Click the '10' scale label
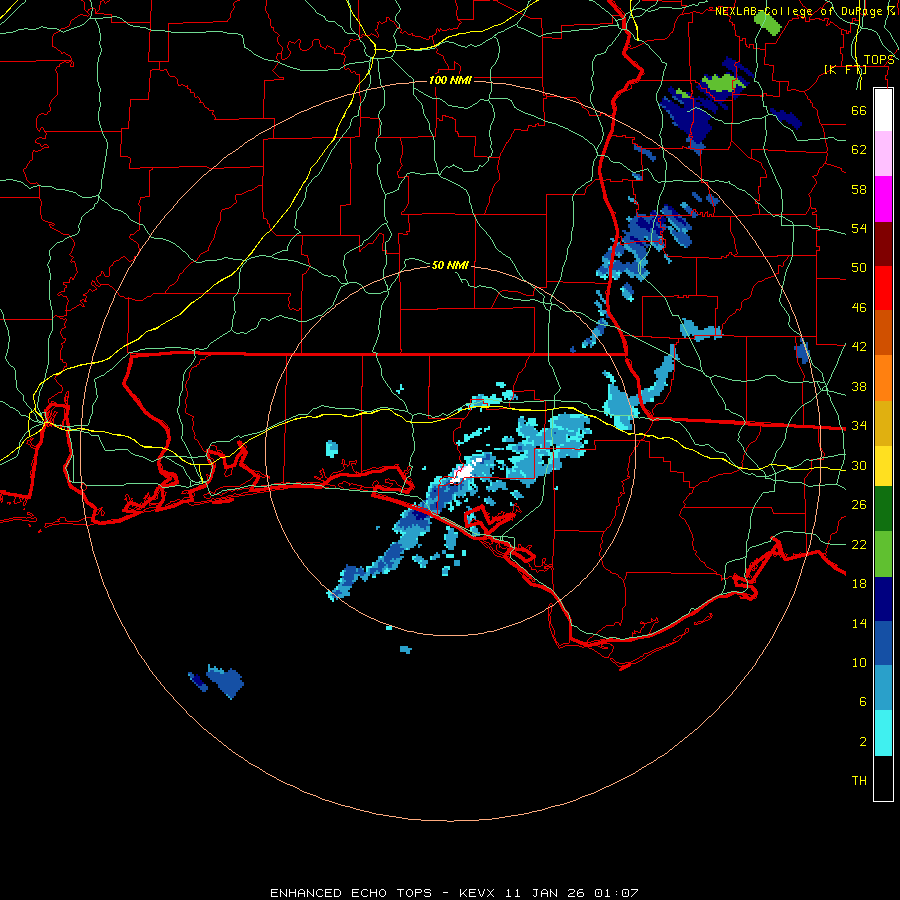 pyautogui.click(x=859, y=662)
